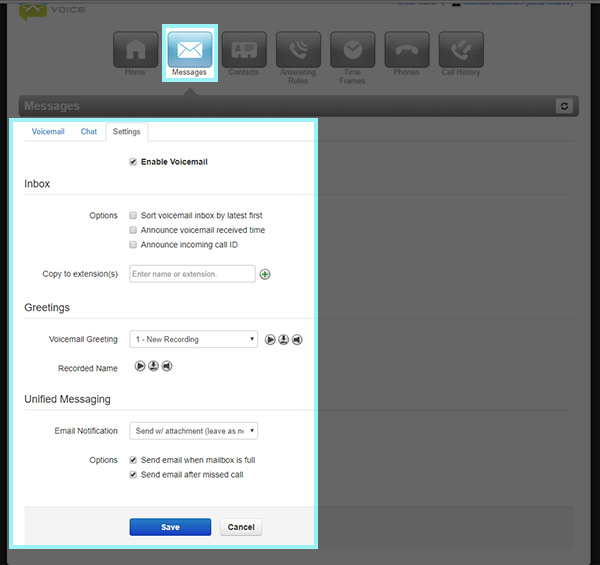Click the Copy to extension input field

(192, 274)
